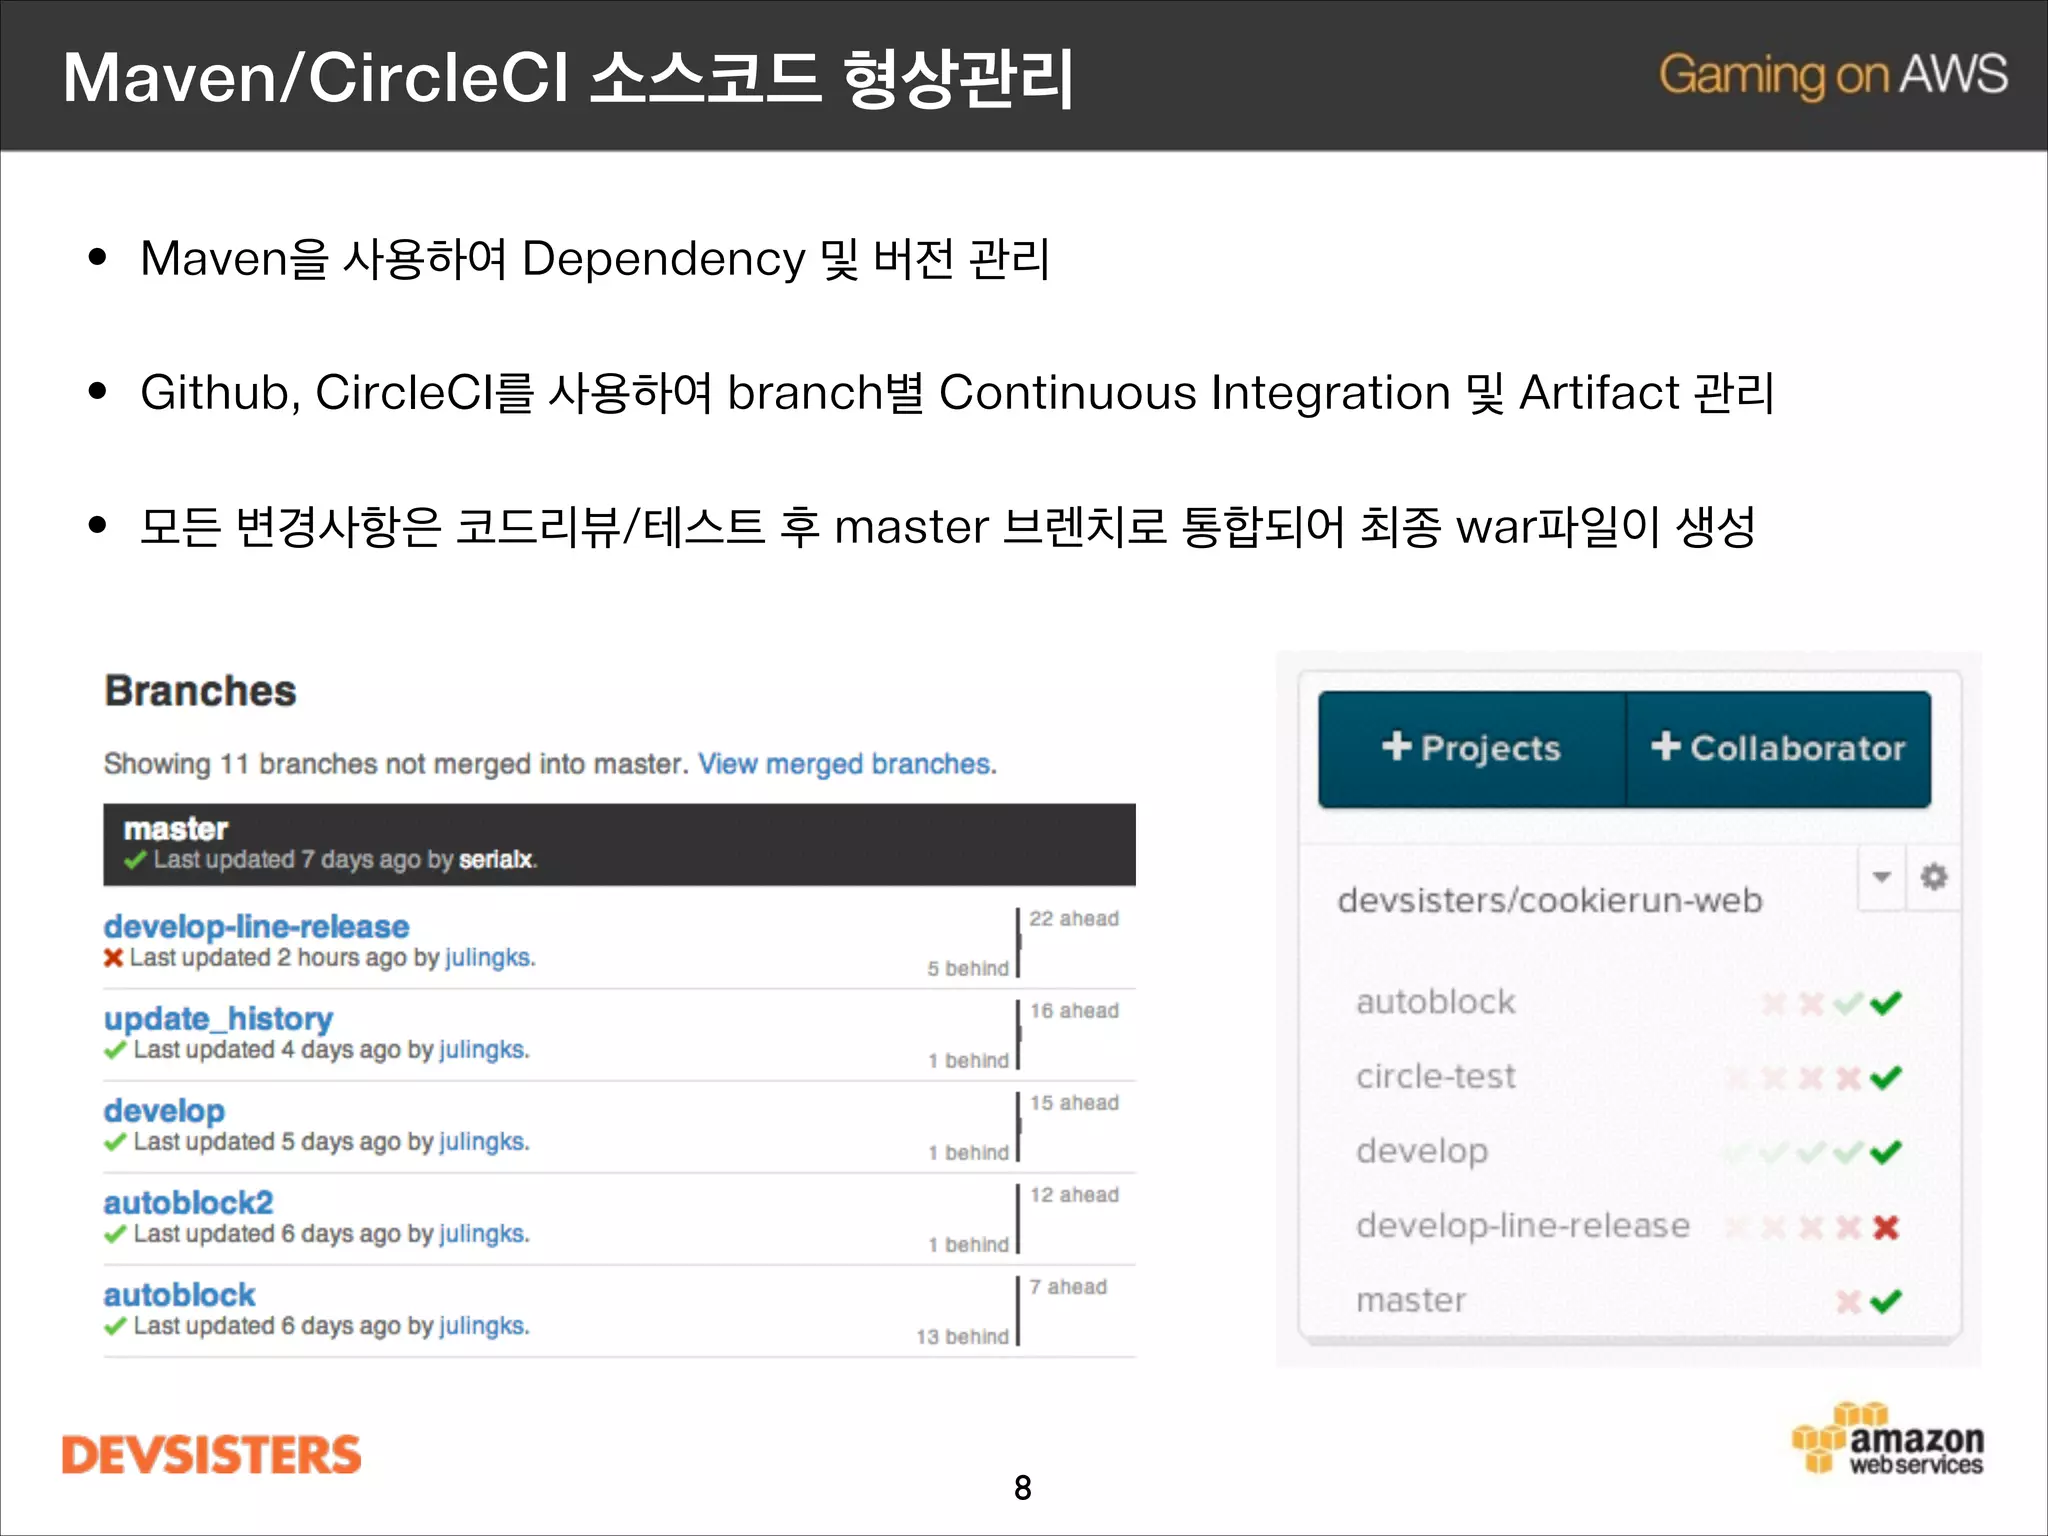2048x1536 pixels.
Task: Click faded red X before master check
Action: (x=1848, y=1301)
